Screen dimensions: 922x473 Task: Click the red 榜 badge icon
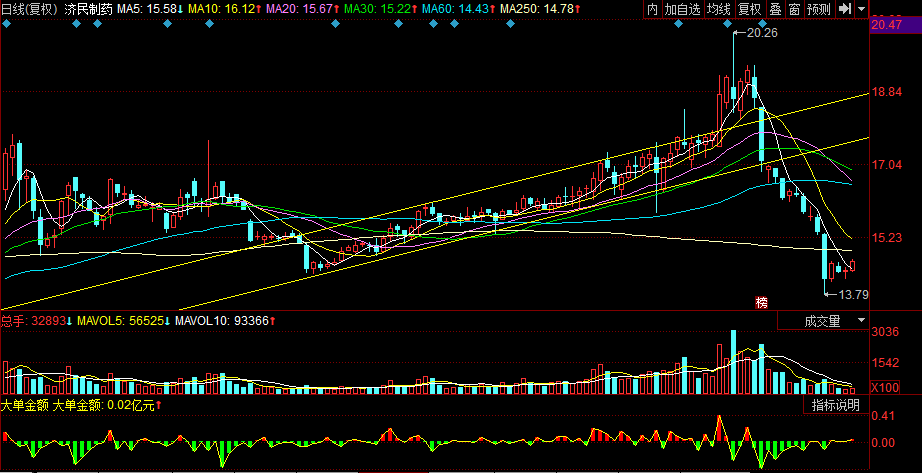pos(761,302)
